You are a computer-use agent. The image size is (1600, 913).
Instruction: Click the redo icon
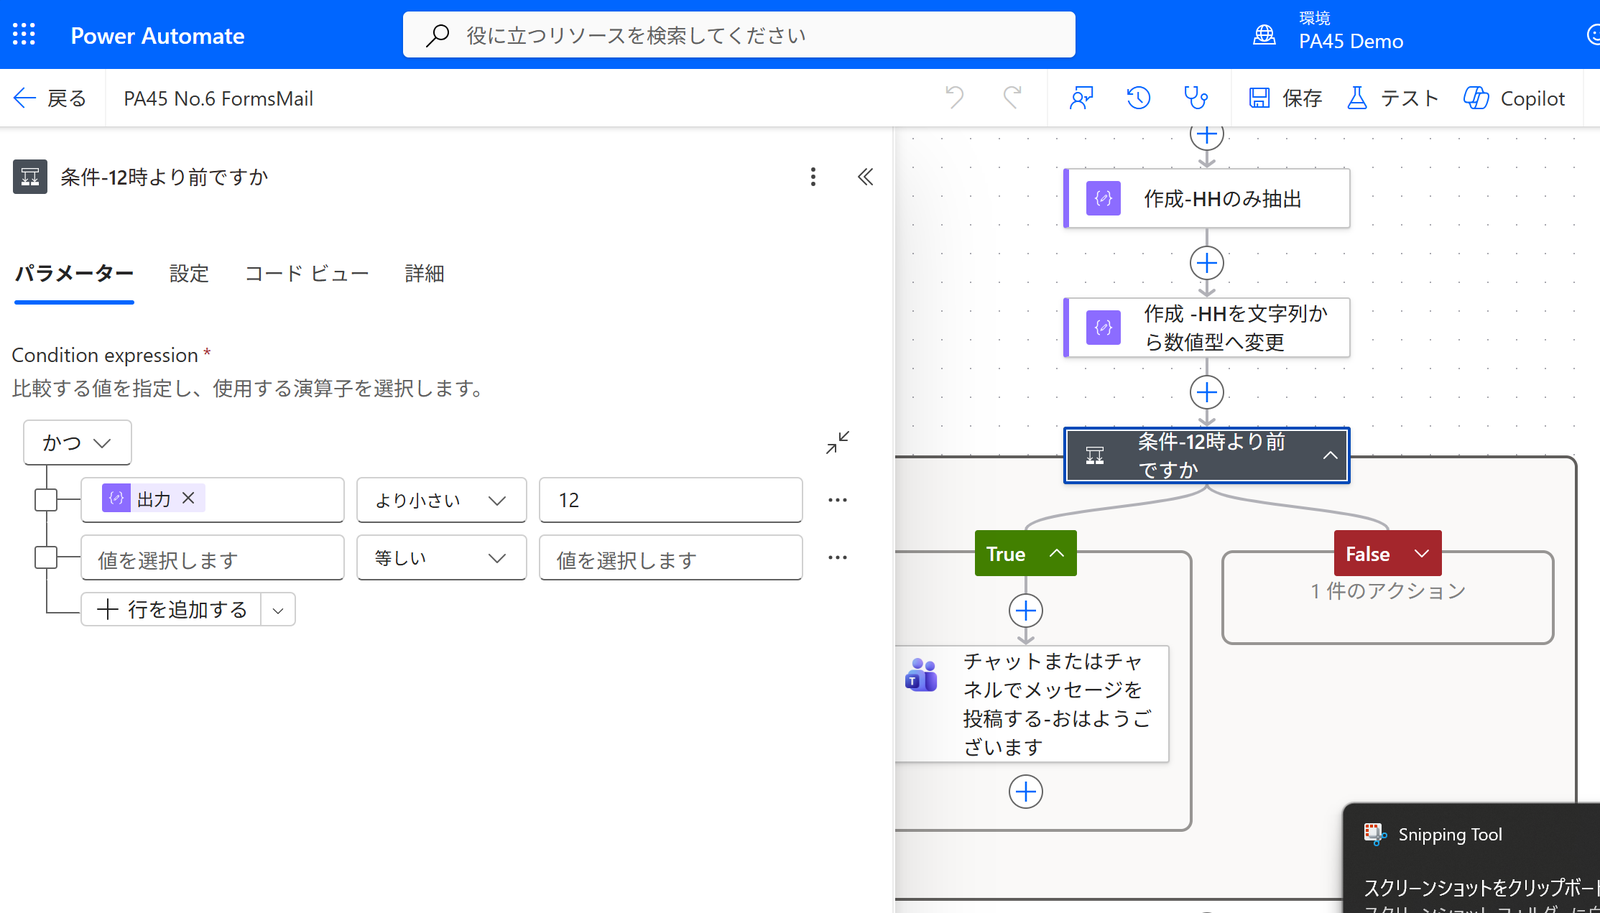pos(1012,98)
